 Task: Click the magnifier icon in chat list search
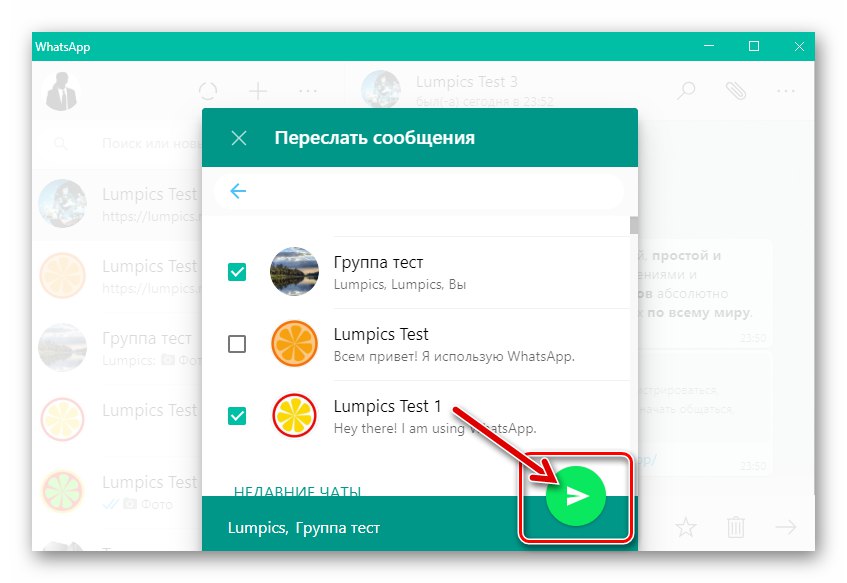pos(60,144)
